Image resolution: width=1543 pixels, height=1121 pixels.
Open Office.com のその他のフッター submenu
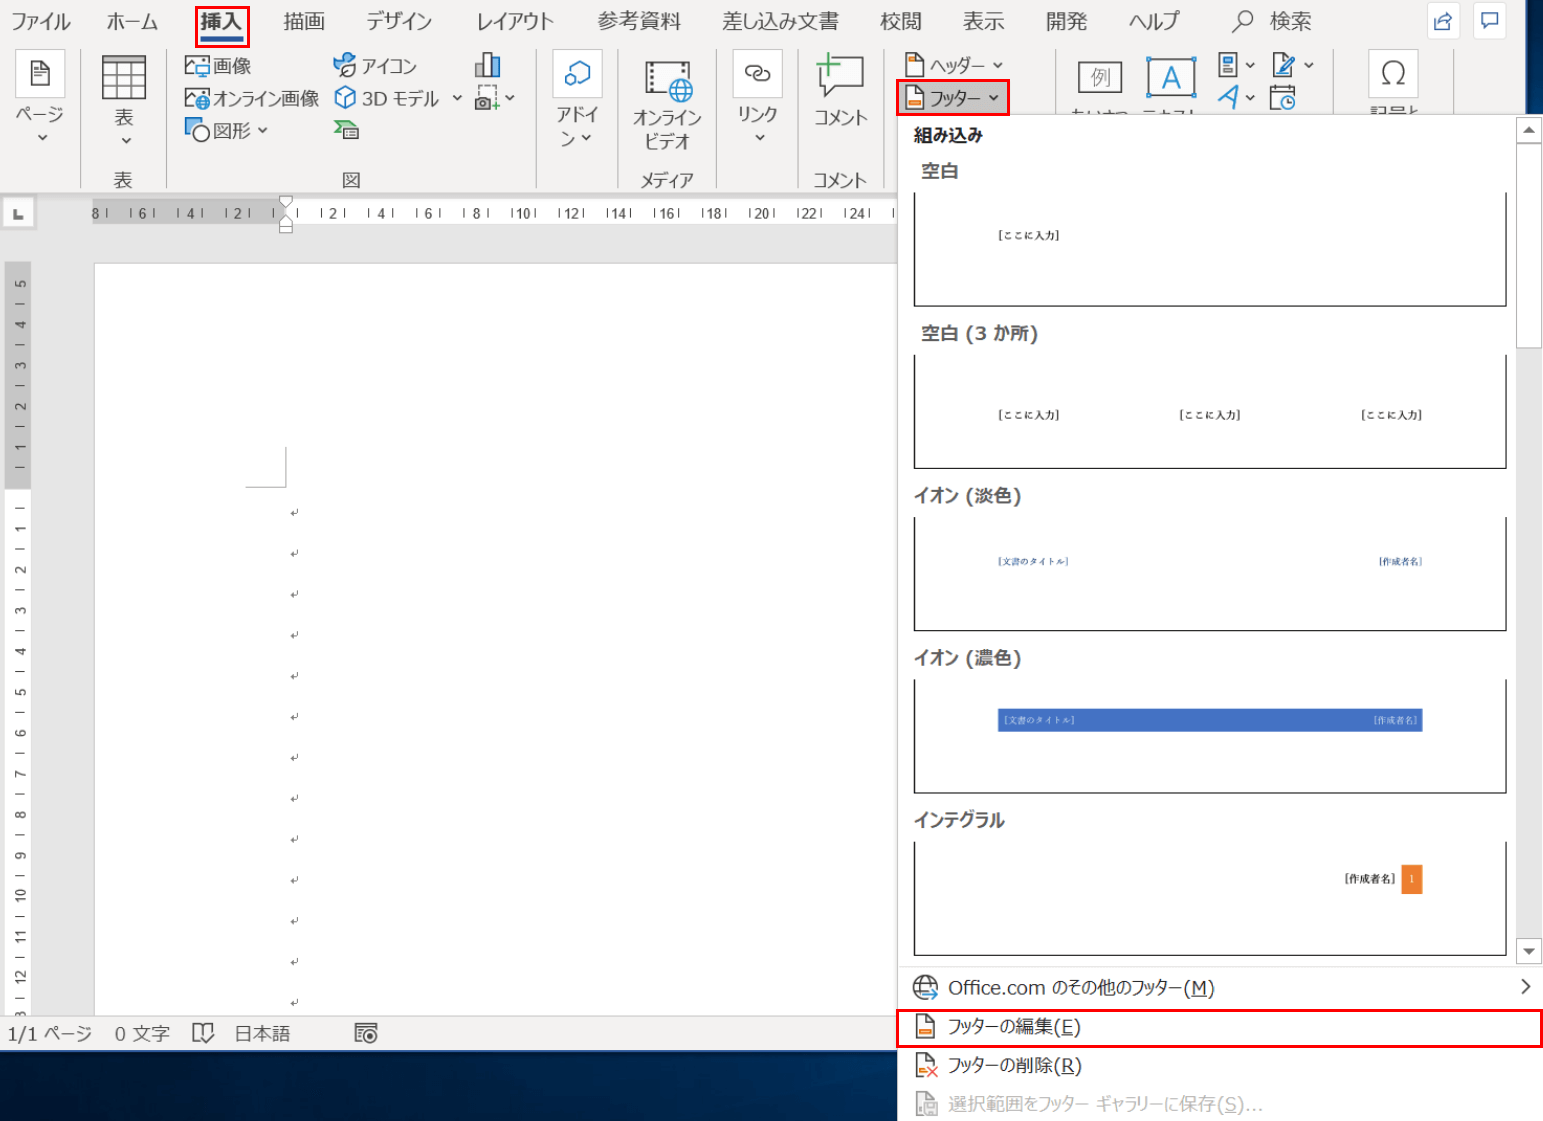(1220, 988)
